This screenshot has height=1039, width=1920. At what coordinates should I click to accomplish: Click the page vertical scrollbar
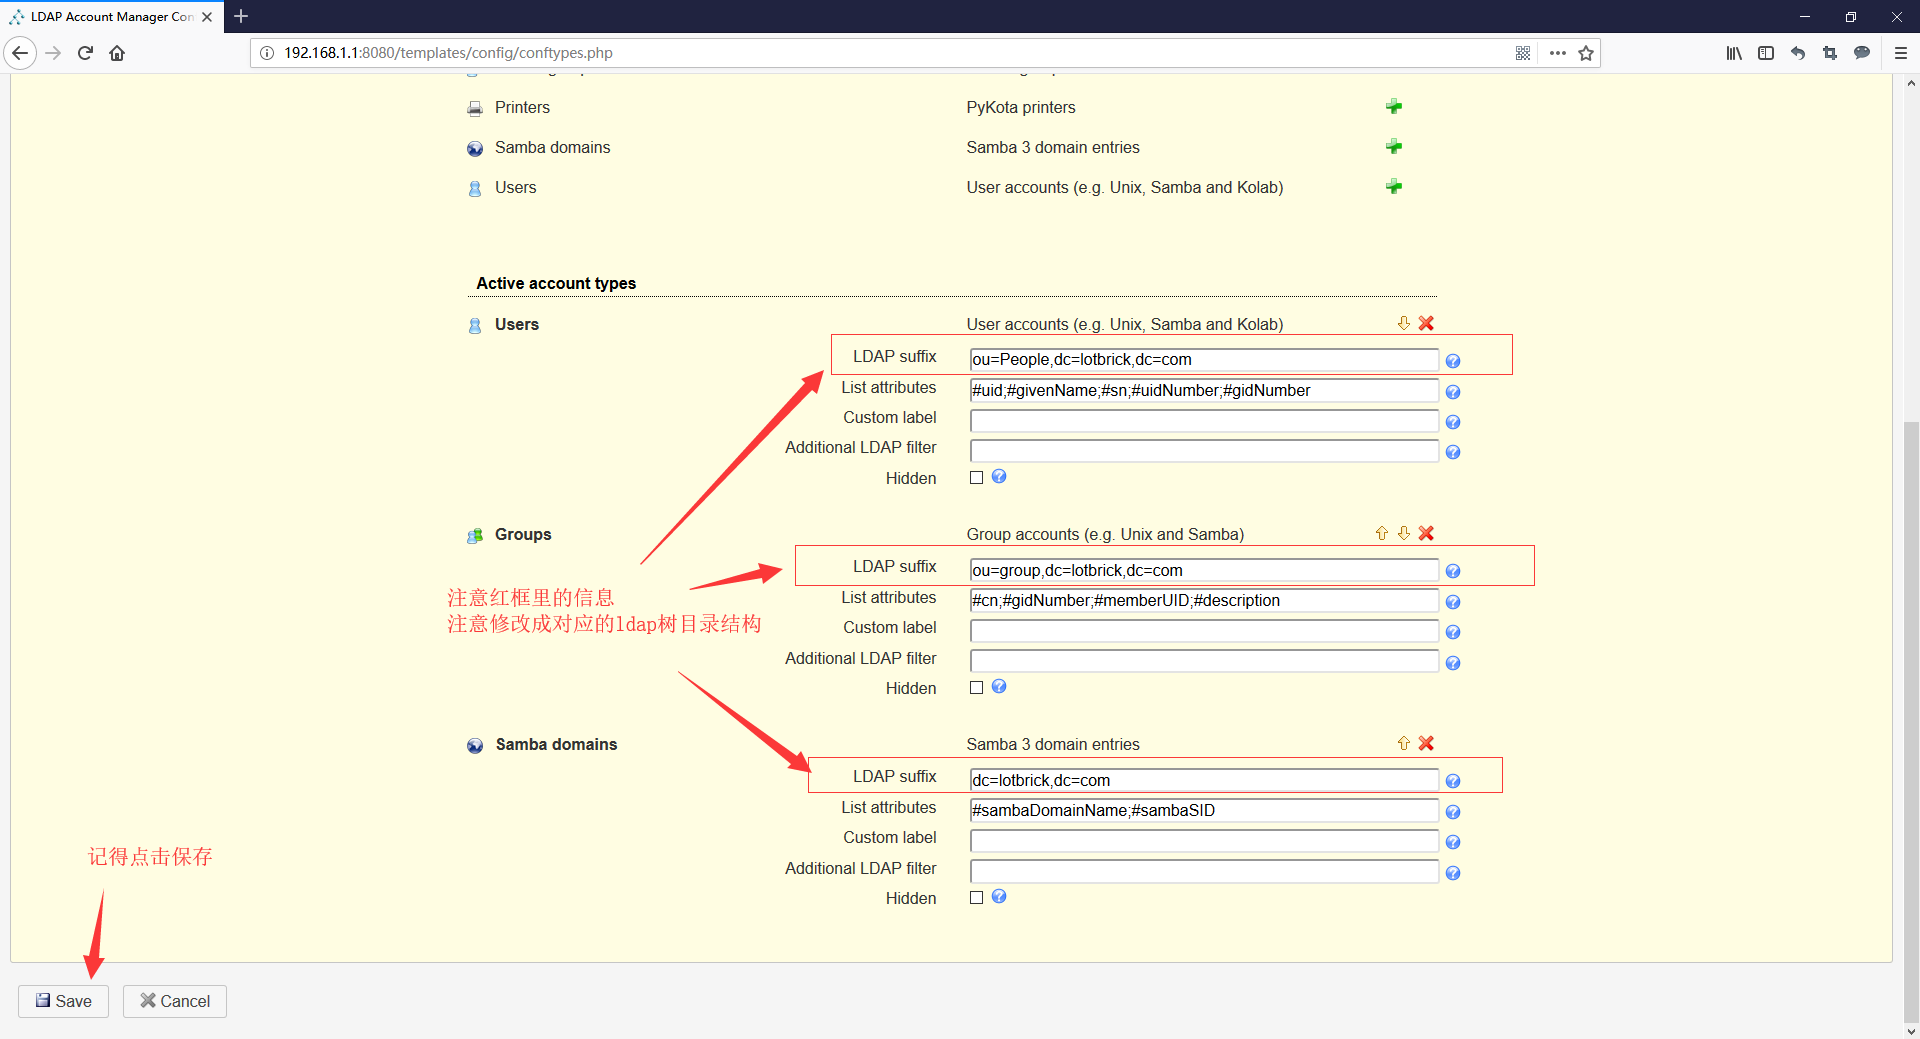tap(1911, 721)
